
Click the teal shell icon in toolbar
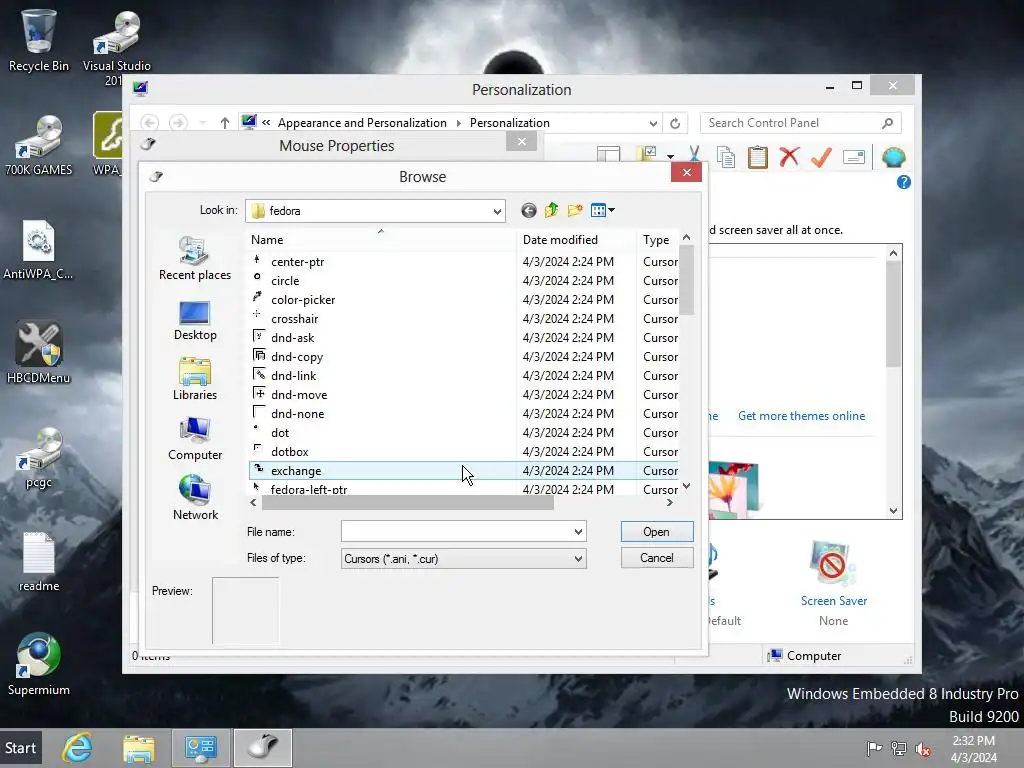pyautogui.click(x=893, y=157)
